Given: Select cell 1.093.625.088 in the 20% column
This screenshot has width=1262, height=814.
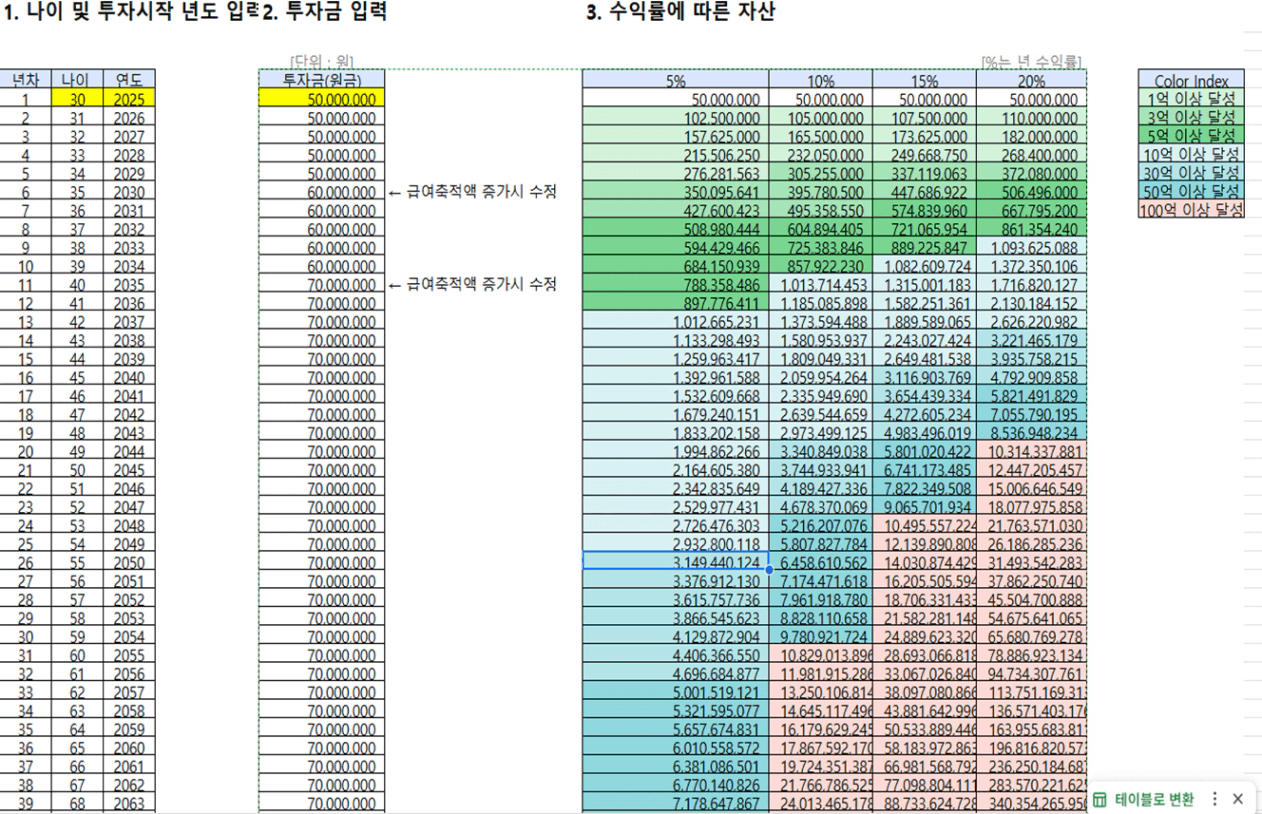Looking at the screenshot, I should 1031,248.
